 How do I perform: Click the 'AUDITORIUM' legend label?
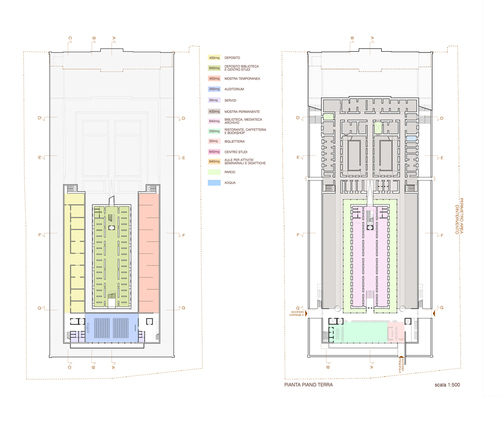(234, 89)
